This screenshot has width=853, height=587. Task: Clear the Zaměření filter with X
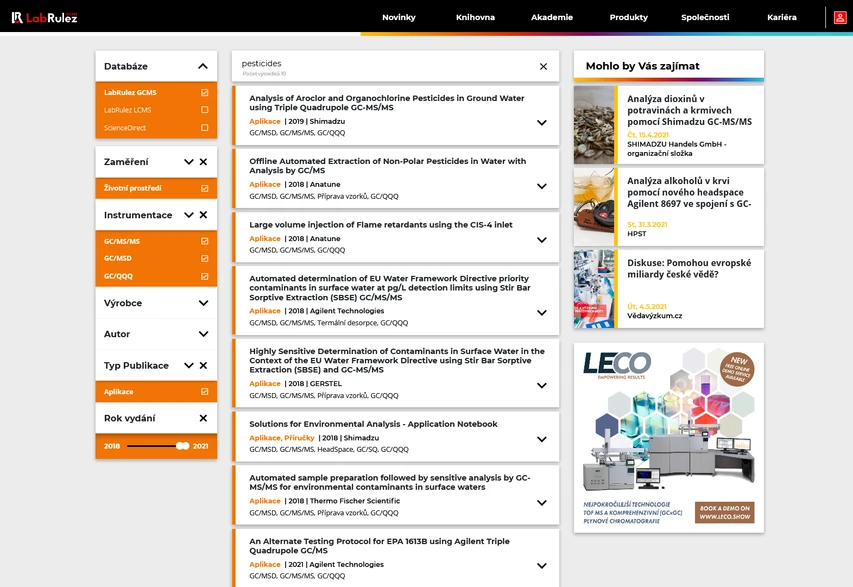tap(203, 162)
